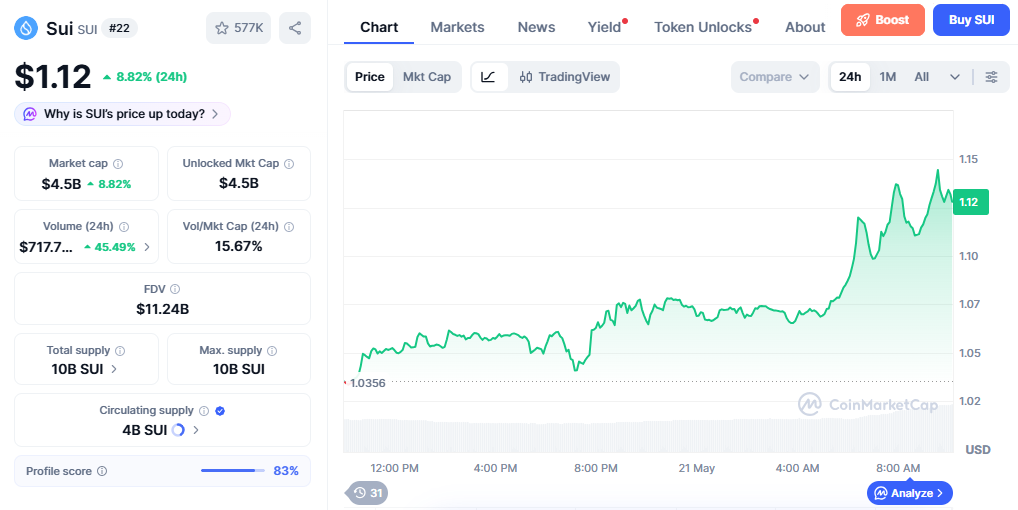This screenshot has height=510, width=1018.
Task: Show Volume (24h) info icon
Action: 124,226
